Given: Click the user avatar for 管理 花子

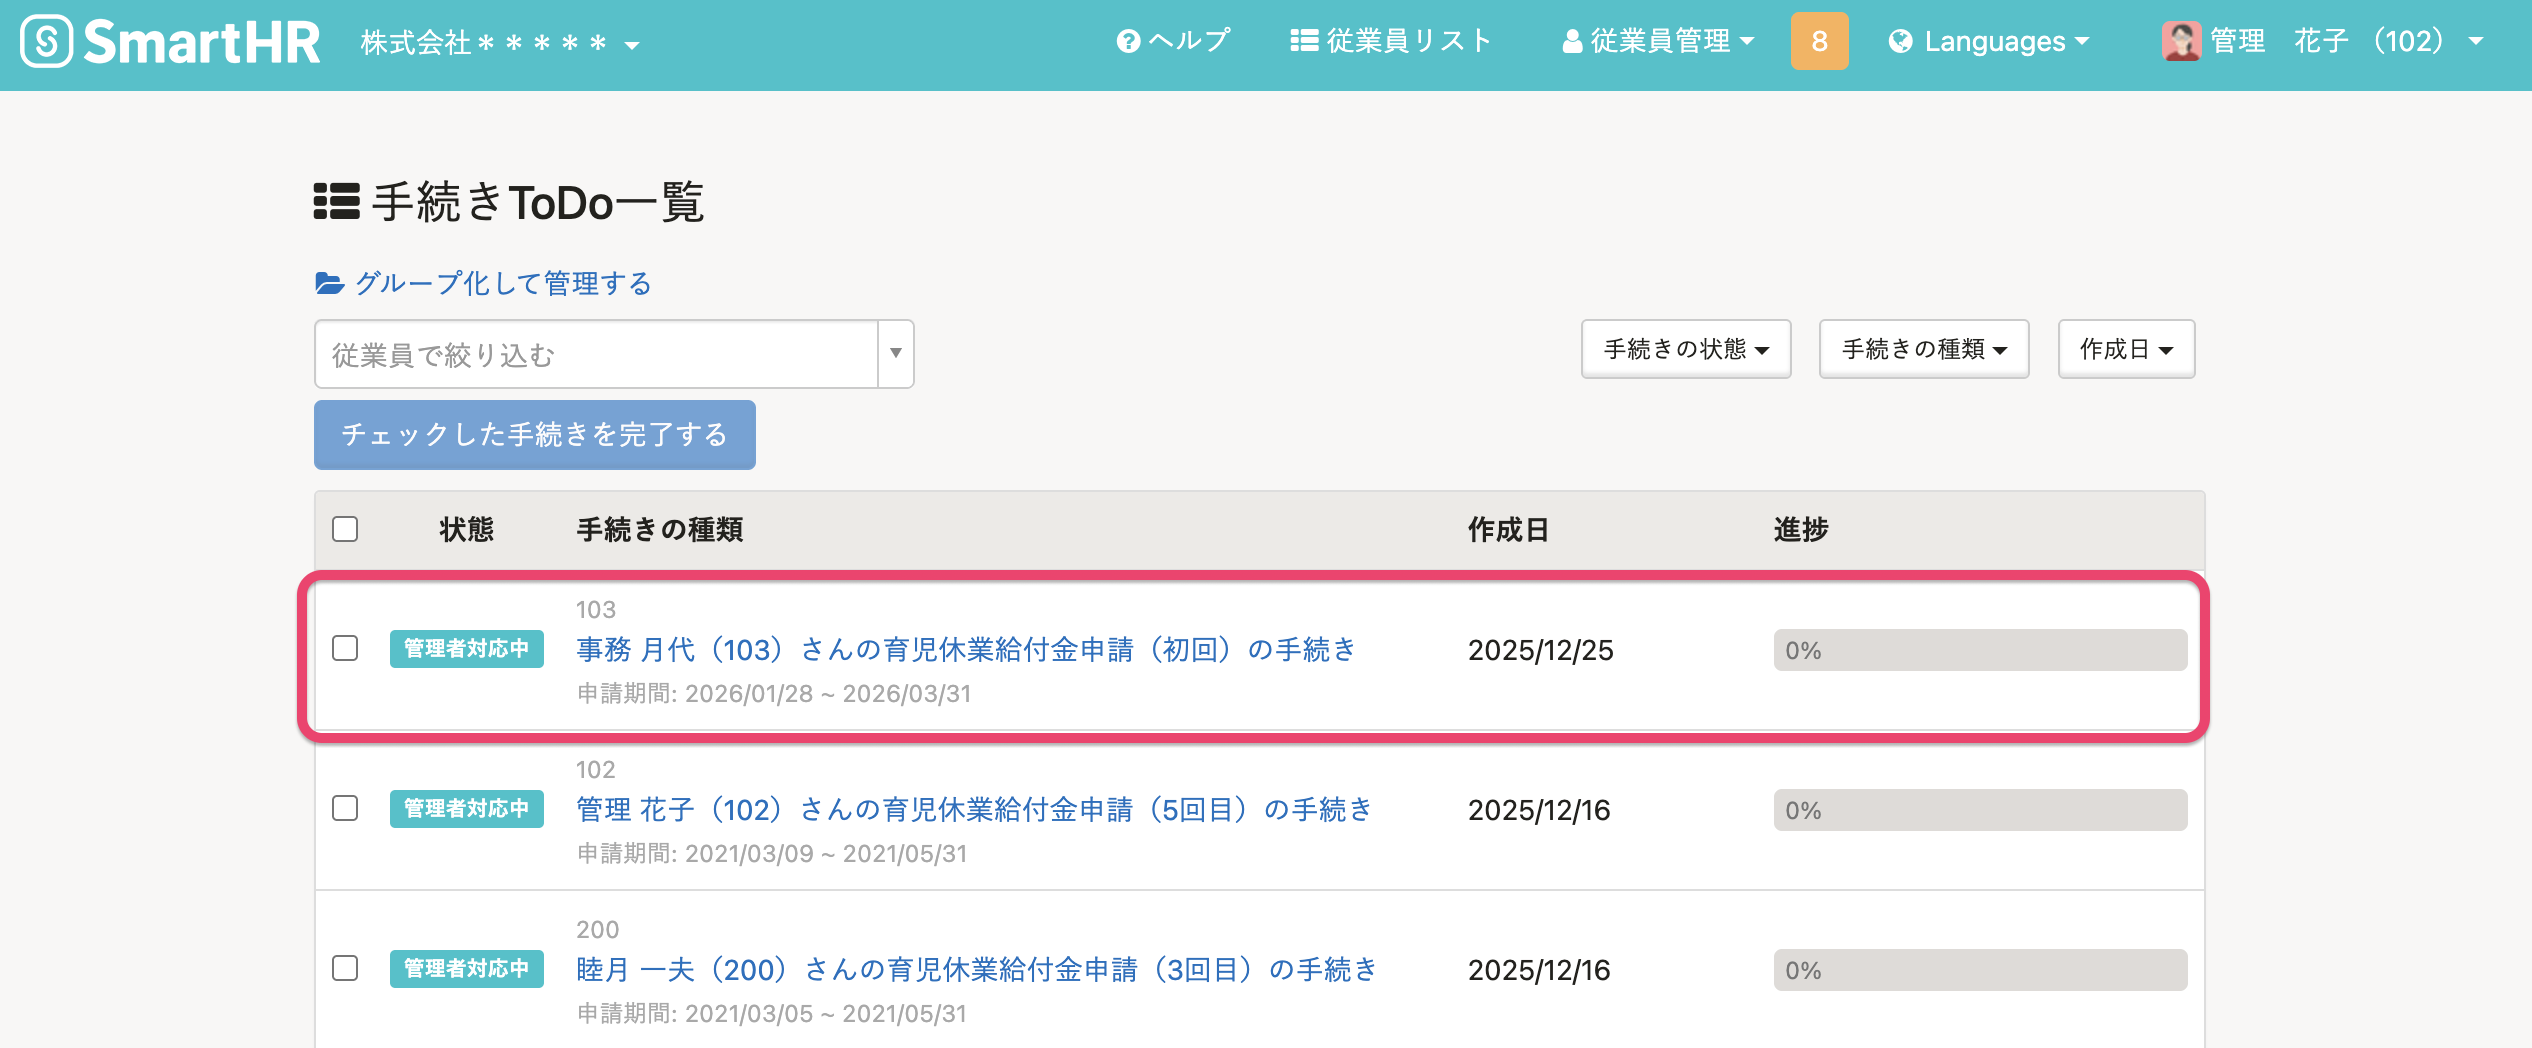Looking at the screenshot, I should 2181,42.
